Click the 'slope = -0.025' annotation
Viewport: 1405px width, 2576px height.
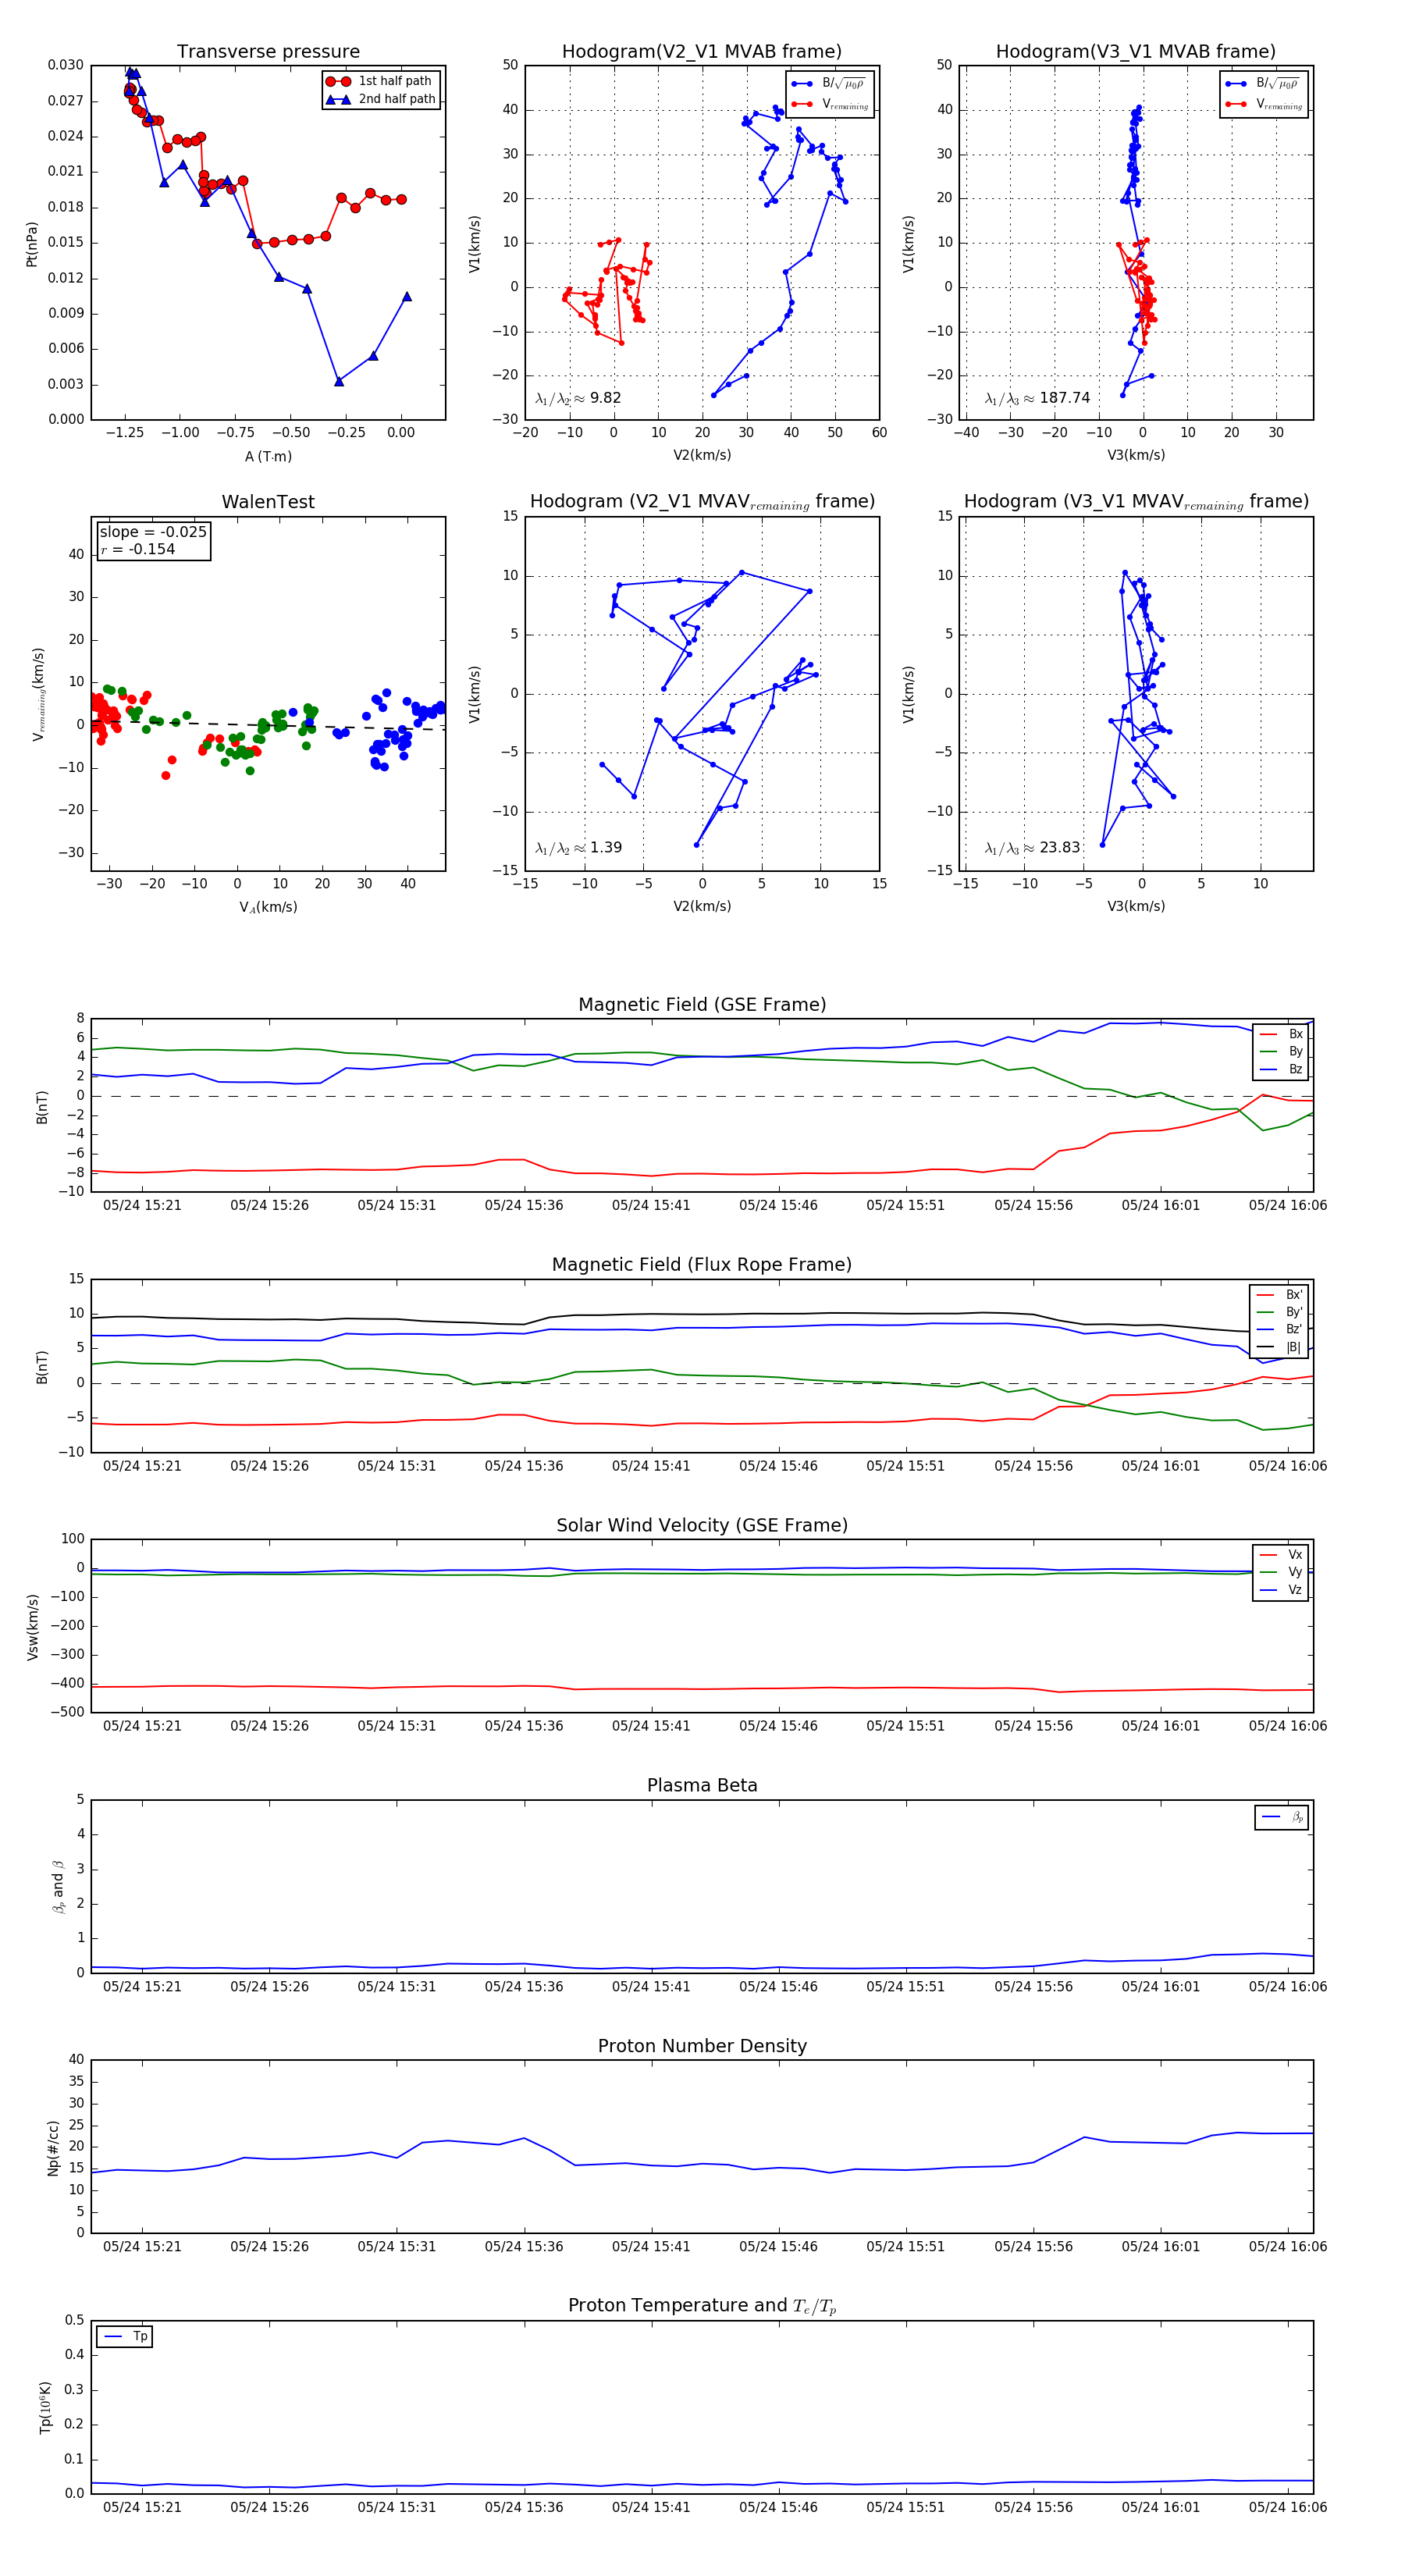click(153, 532)
